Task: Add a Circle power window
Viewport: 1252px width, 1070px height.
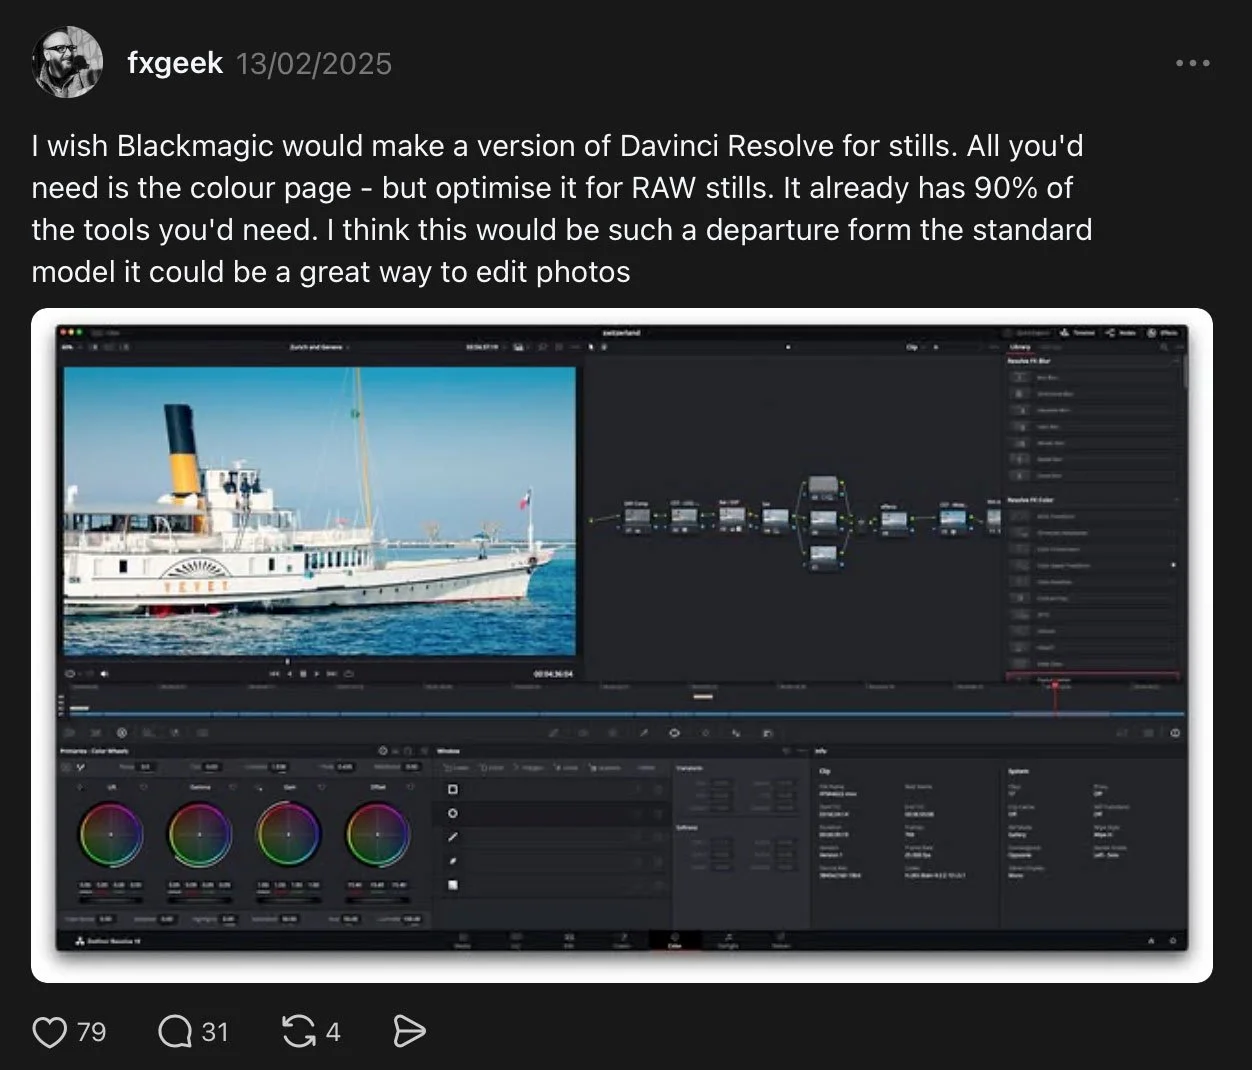Action: 453,813
